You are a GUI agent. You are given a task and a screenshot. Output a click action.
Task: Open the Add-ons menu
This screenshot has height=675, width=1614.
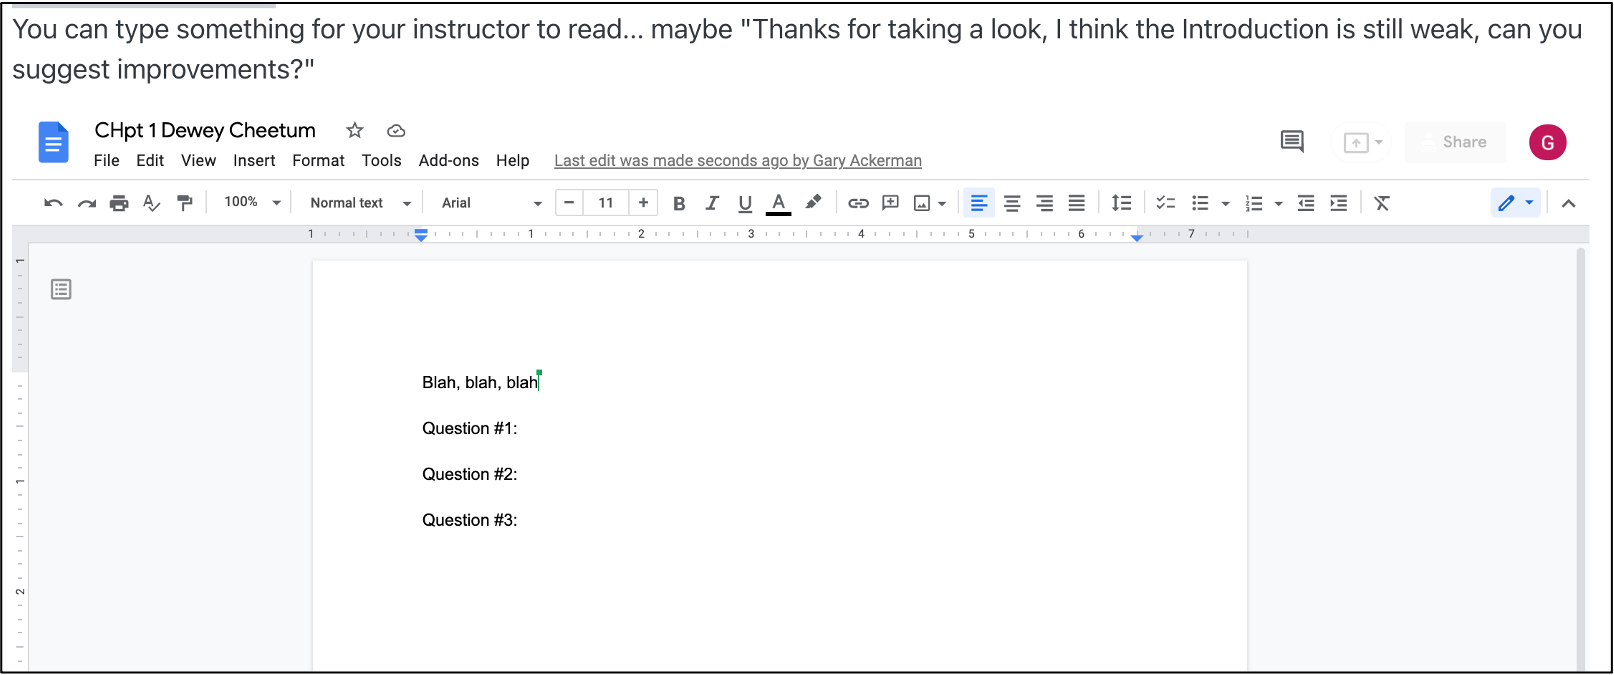coord(448,160)
